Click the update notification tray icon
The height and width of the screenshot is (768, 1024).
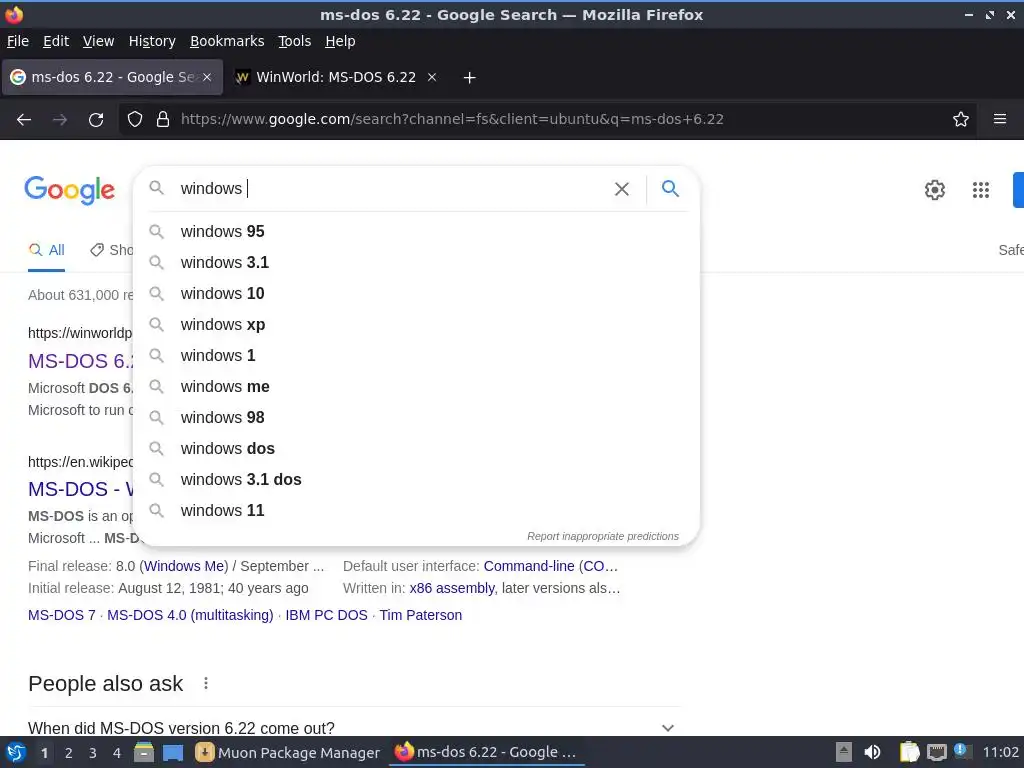point(961,751)
